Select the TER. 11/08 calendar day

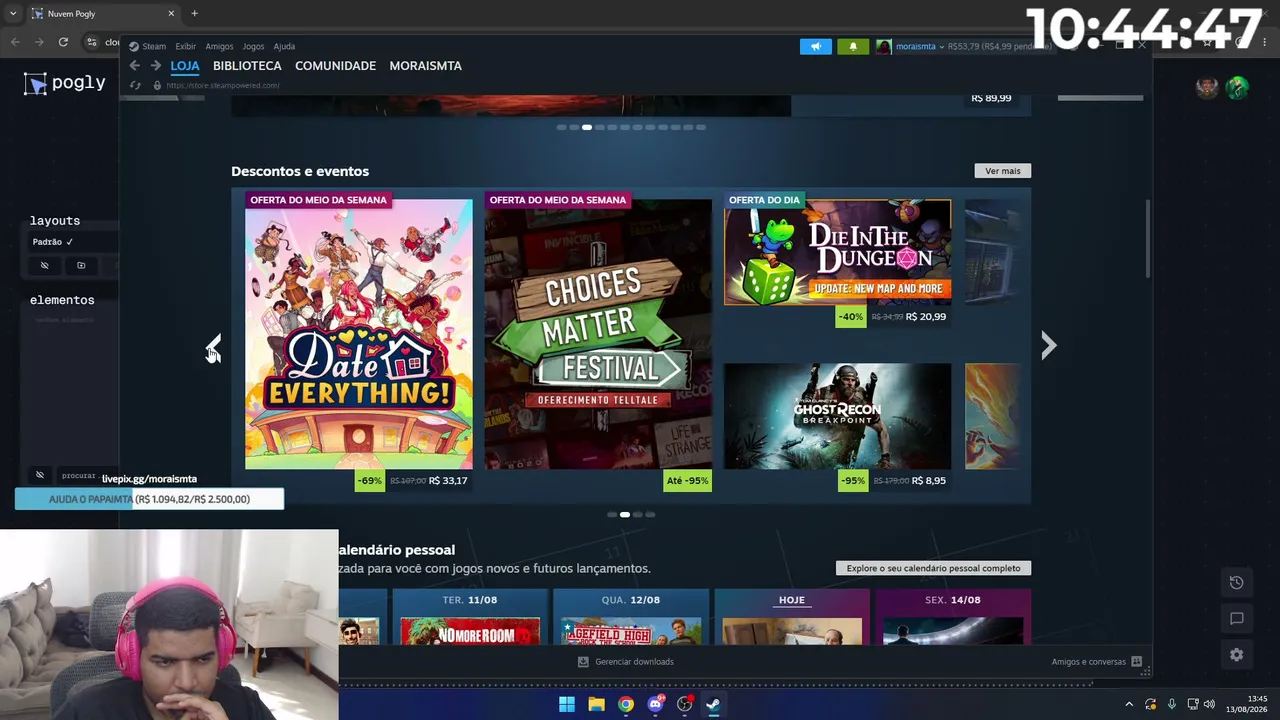pos(470,600)
